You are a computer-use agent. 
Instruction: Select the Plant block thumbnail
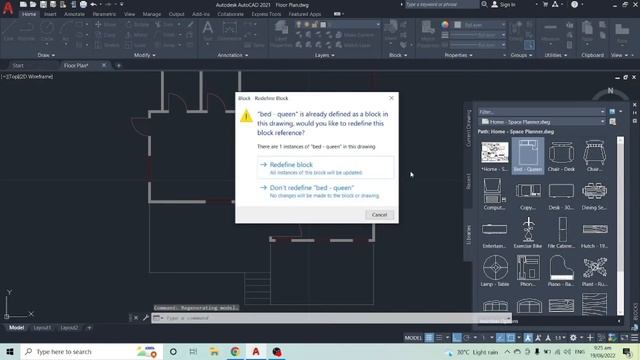pyautogui.click(x=595, y=271)
